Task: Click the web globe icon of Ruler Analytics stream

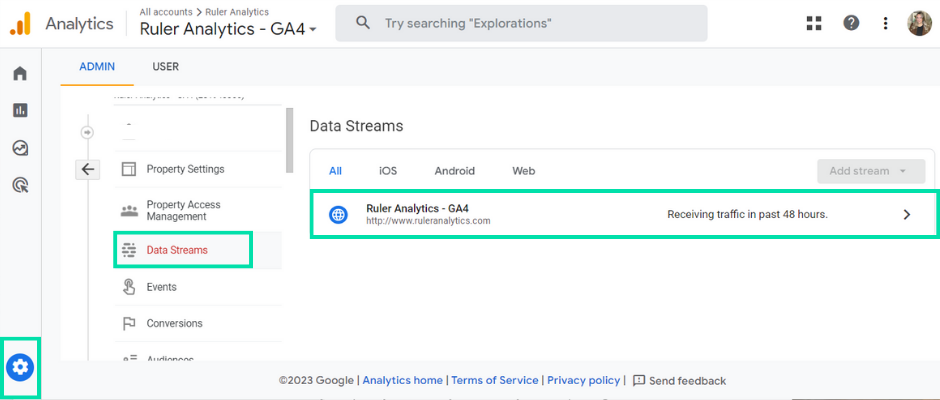Action: (x=339, y=215)
